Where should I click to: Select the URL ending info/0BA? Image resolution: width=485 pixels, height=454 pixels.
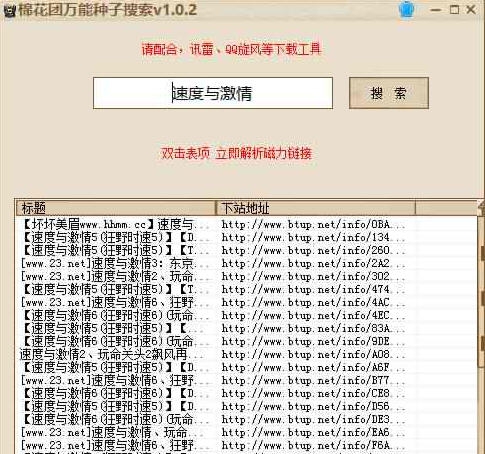pyautogui.click(x=313, y=224)
